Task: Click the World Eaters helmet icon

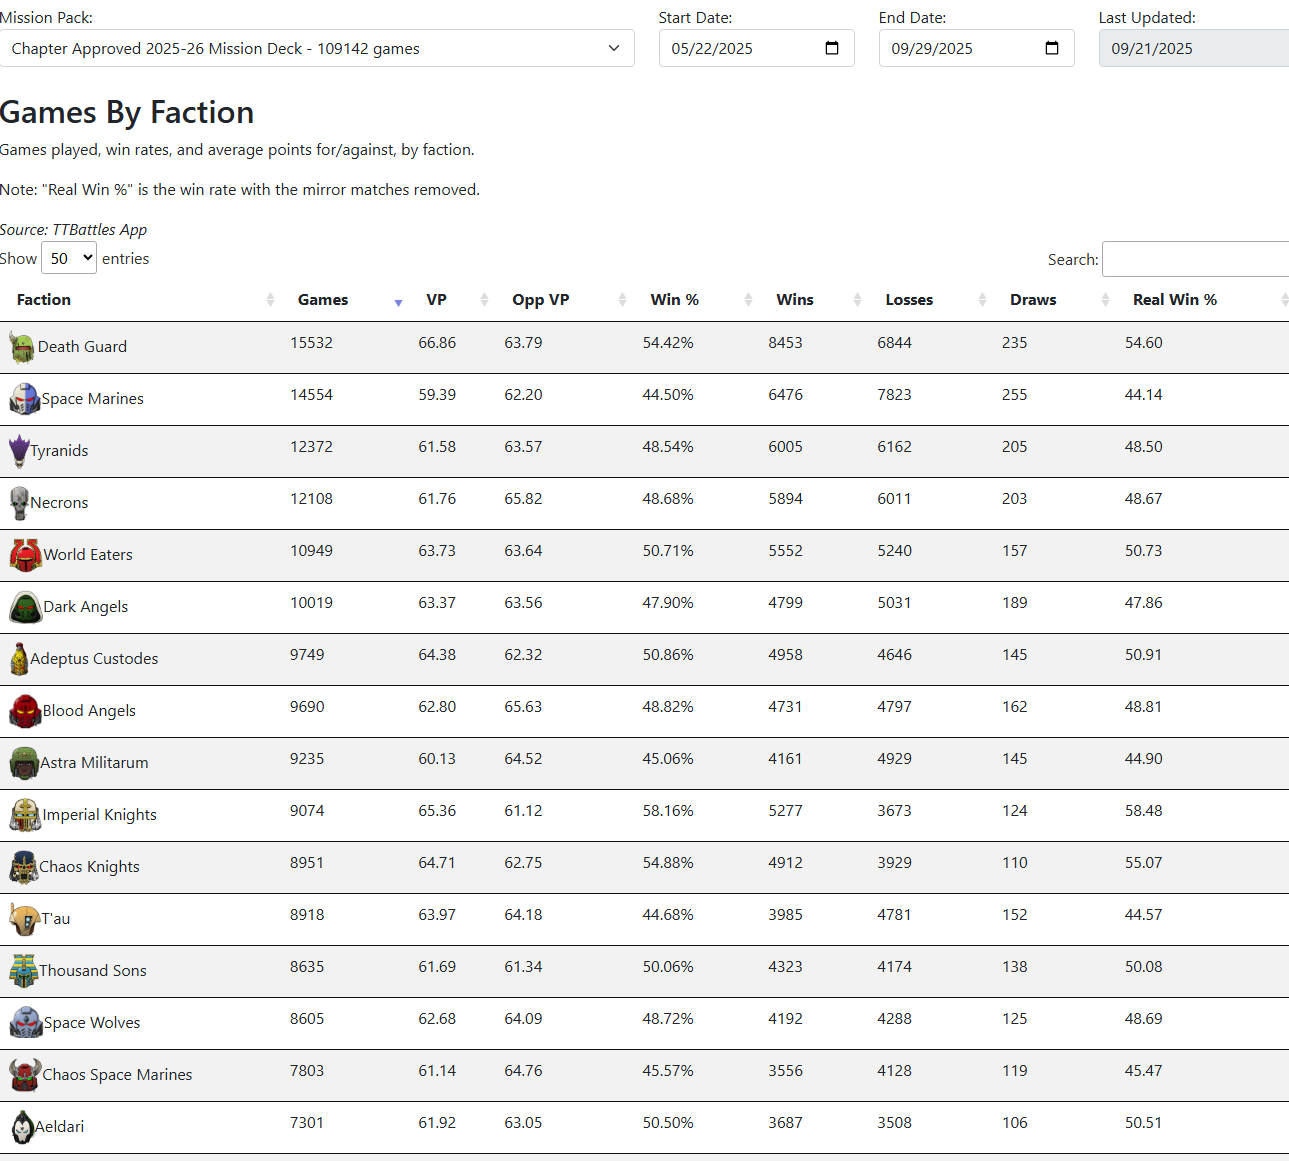Action: click(x=25, y=555)
